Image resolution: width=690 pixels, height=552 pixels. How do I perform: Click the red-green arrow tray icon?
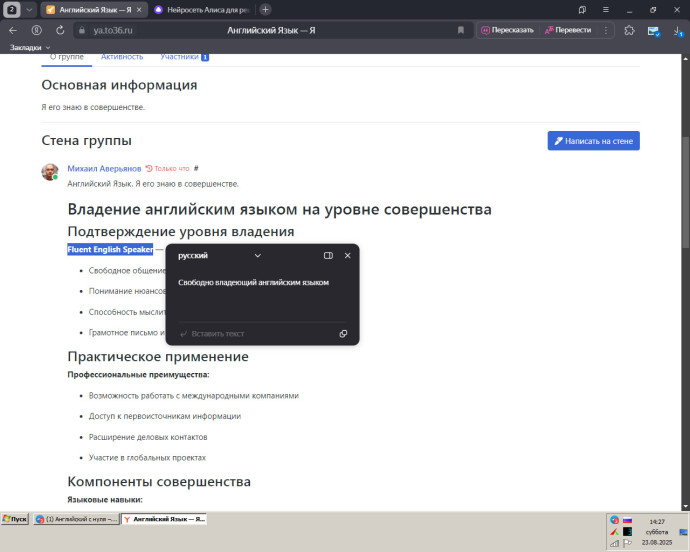pyautogui.click(x=614, y=532)
